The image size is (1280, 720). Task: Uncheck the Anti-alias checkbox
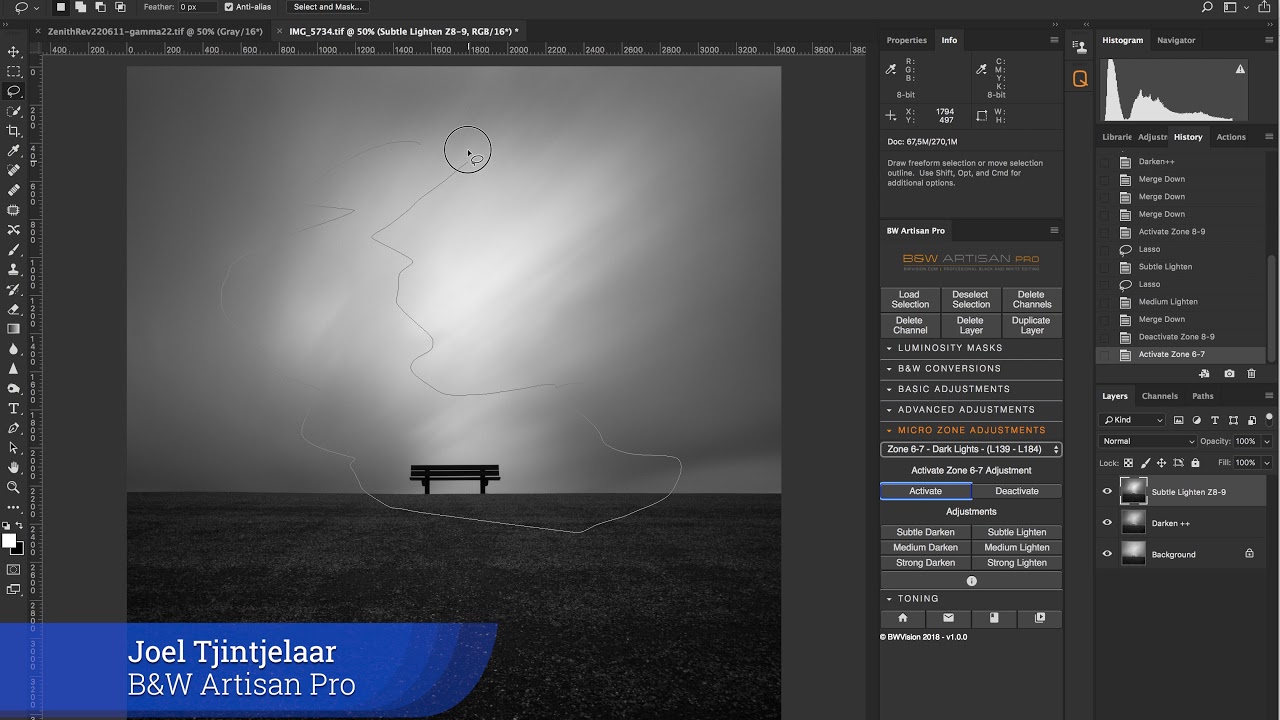click(229, 7)
